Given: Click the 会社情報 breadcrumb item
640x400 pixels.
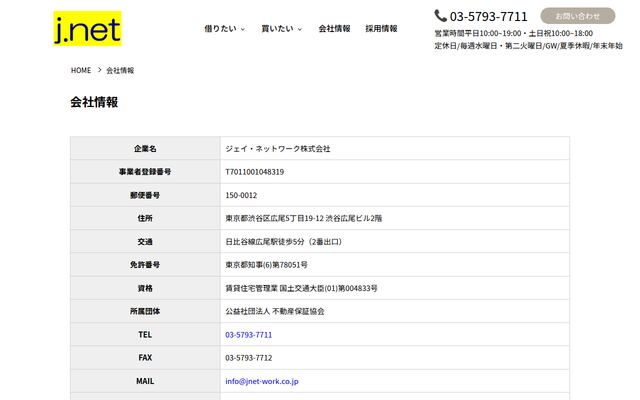Looking at the screenshot, I should tap(120, 70).
